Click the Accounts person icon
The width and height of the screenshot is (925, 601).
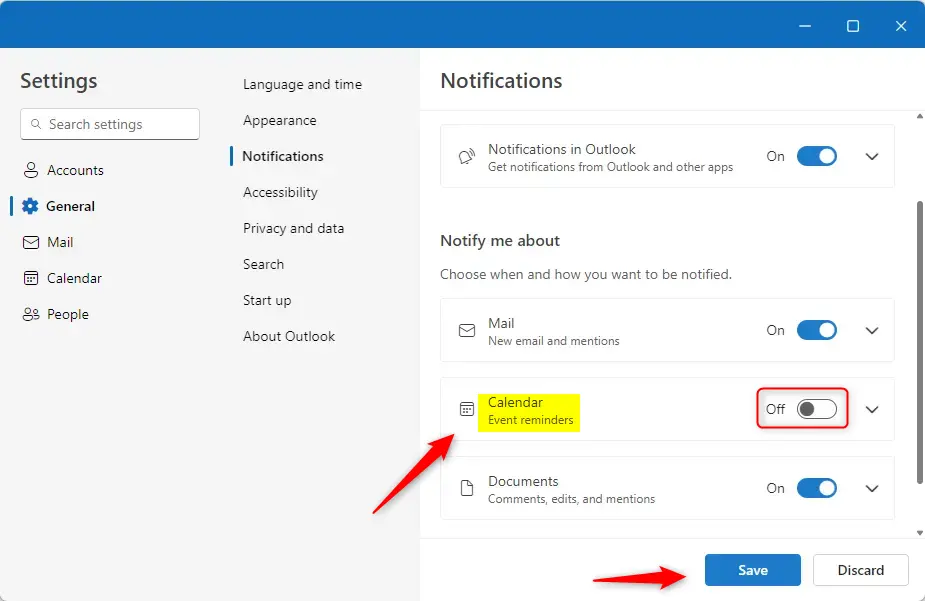(31, 170)
